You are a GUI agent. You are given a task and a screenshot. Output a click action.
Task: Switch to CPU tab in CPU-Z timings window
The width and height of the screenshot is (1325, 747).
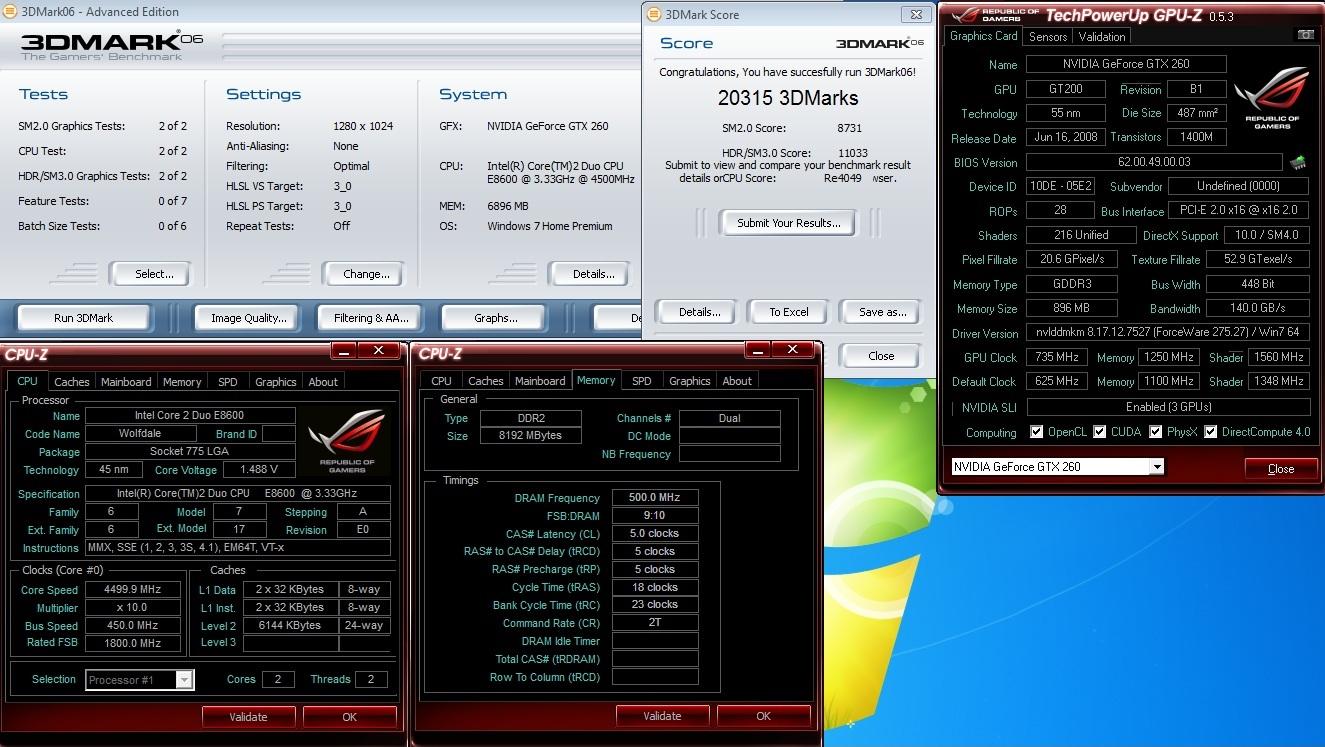click(x=442, y=381)
